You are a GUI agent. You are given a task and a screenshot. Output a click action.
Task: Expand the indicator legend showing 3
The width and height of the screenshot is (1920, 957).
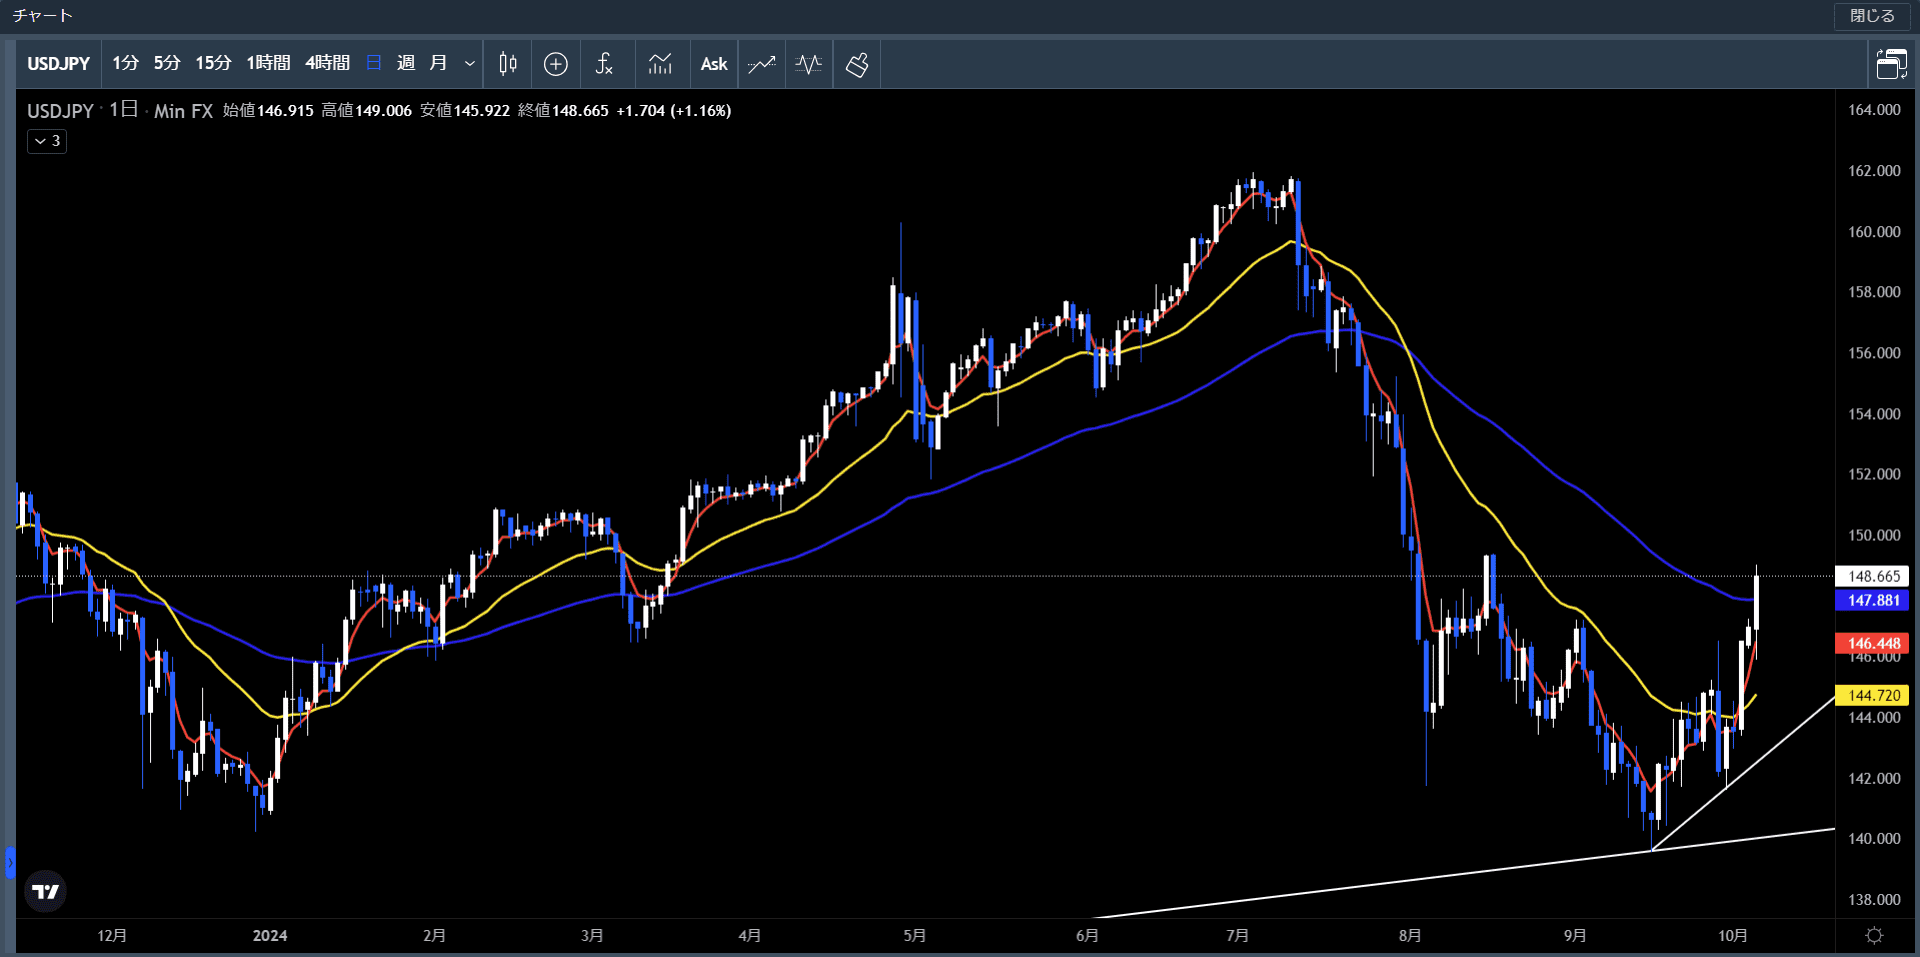47,141
